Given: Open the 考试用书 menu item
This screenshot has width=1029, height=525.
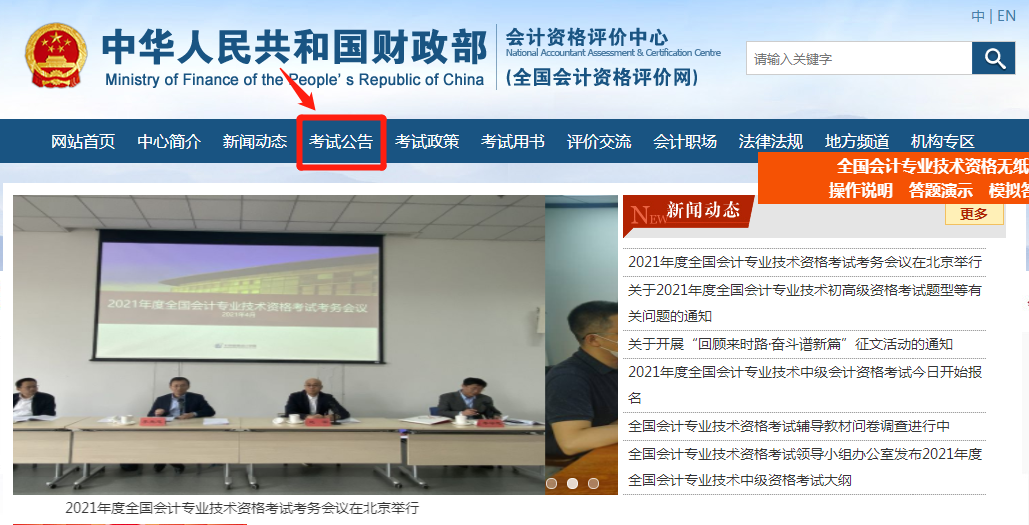Looking at the screenshot, I should [513, 141].
